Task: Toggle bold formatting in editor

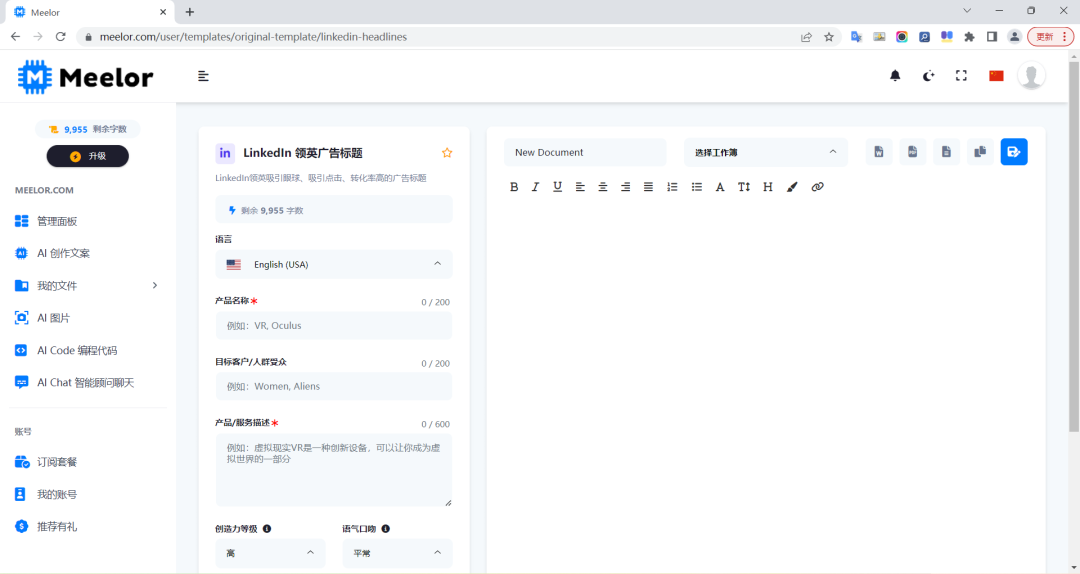Action: click(514, 187)
